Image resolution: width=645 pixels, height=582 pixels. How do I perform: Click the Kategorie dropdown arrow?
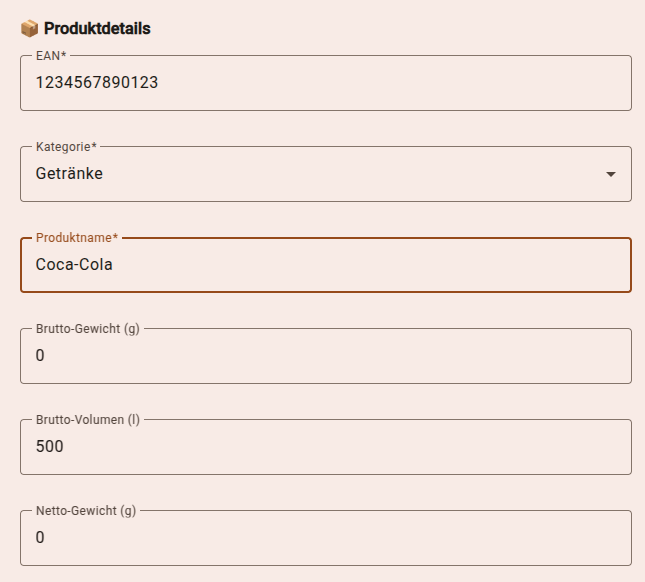[x=611, y=174]
